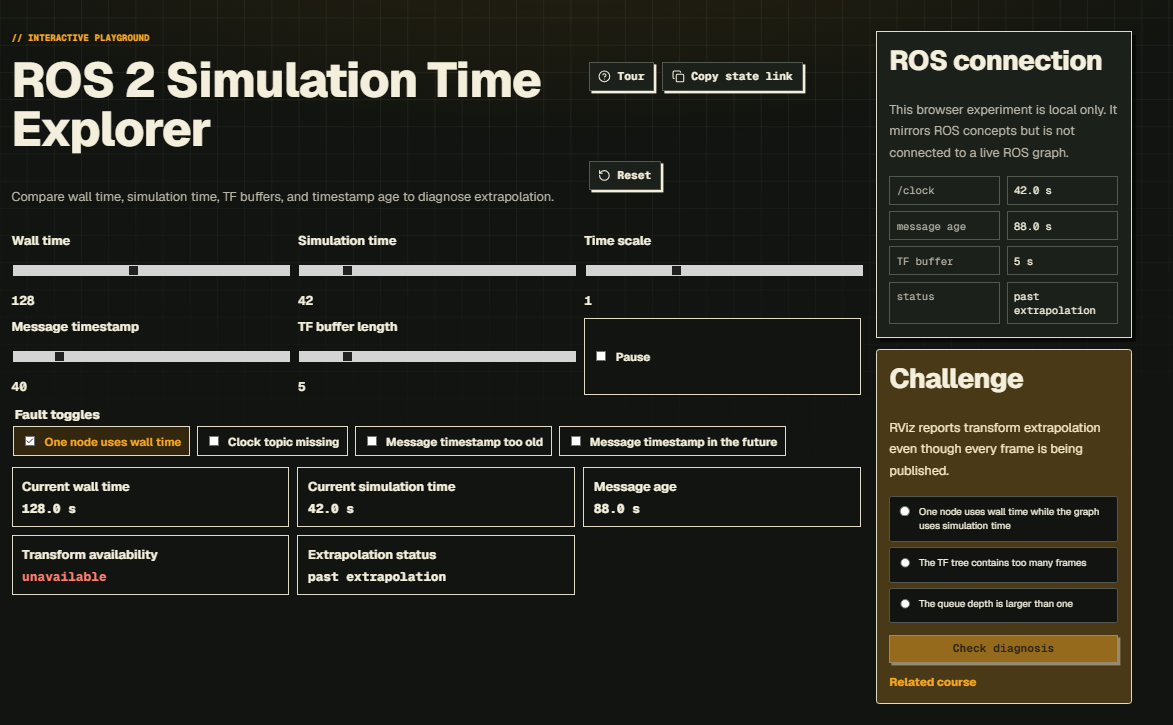Toggle Clock topic missing fault
1173x725 pixels.
[x=214, y=441]
